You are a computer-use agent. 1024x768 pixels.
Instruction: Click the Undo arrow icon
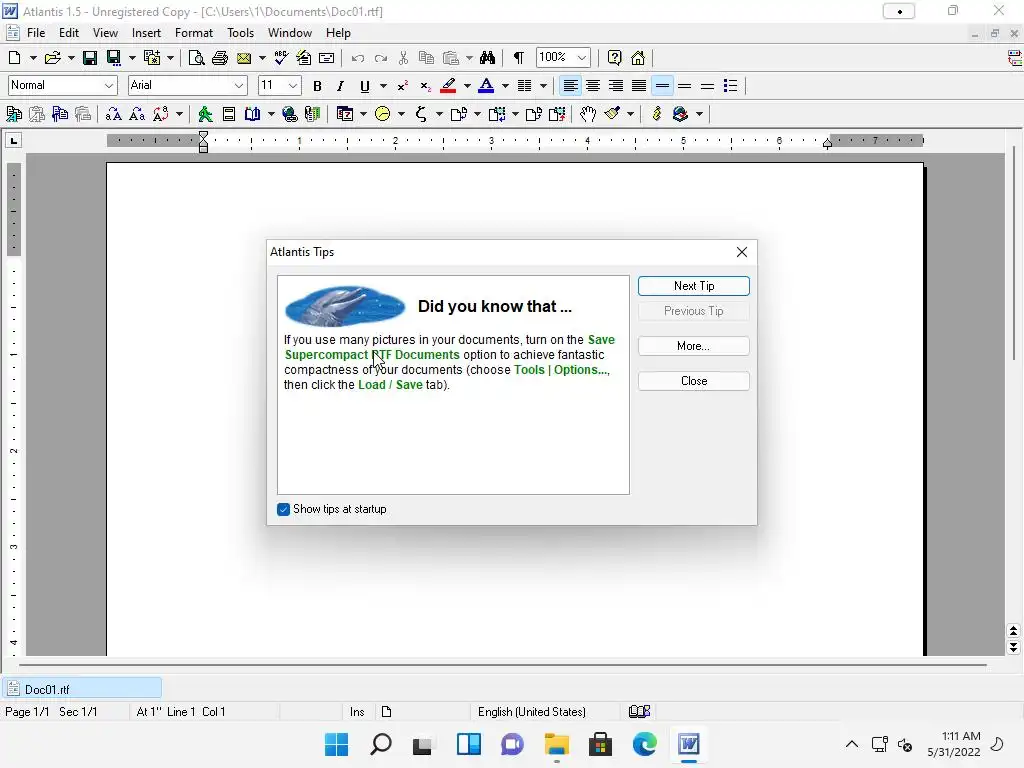(357, 58)
